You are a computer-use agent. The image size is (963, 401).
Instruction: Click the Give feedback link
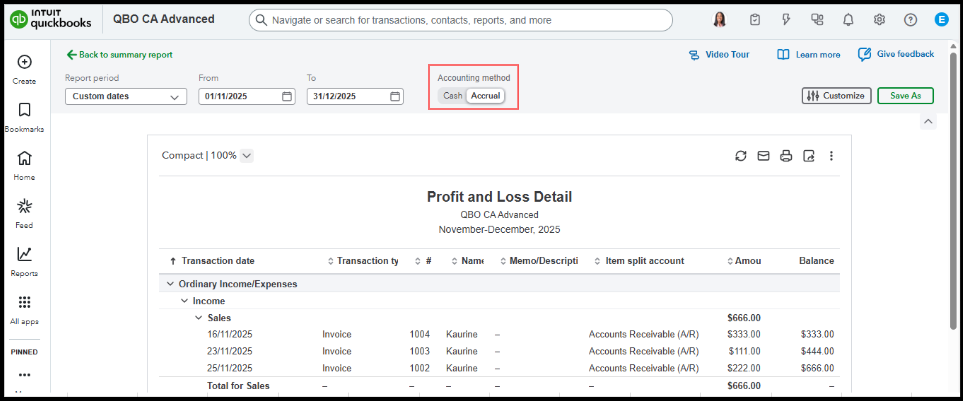(896, 55)
